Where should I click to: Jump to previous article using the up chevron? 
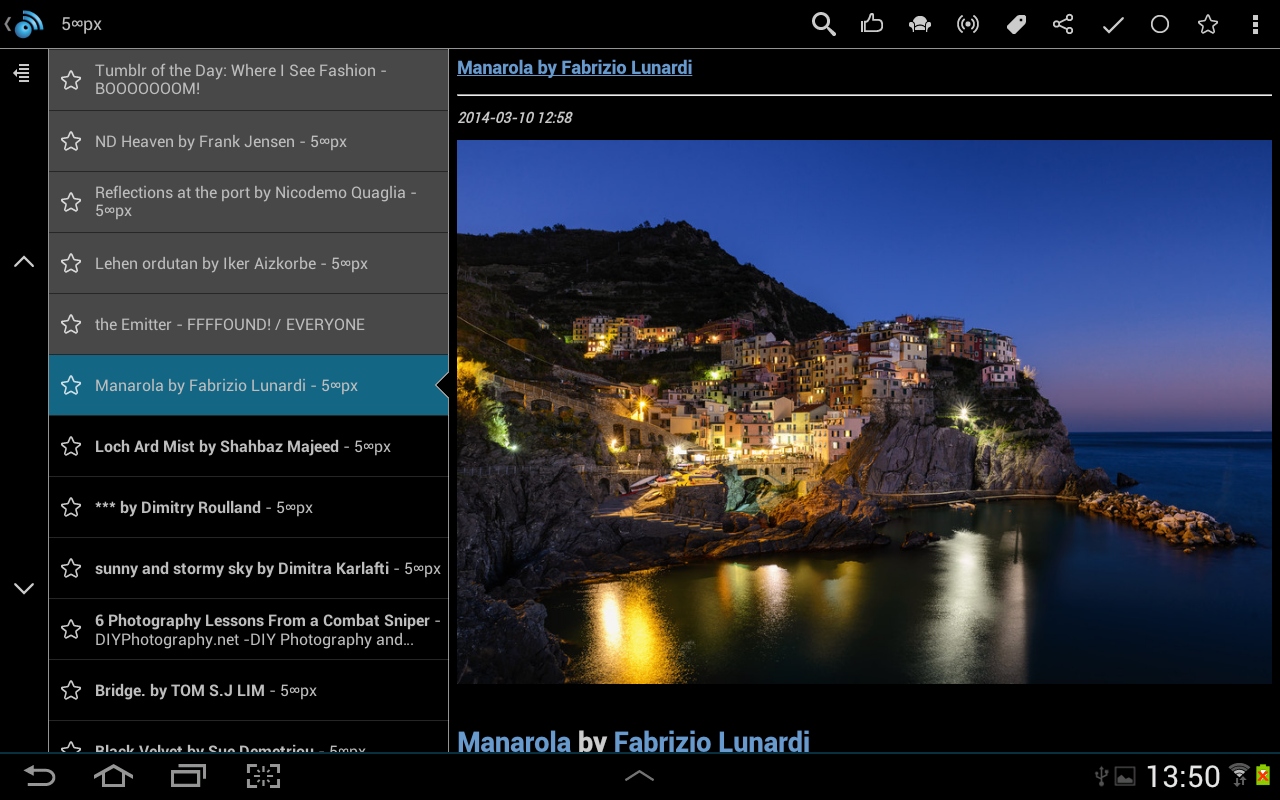pyautogui.click(x=23, y=260)
